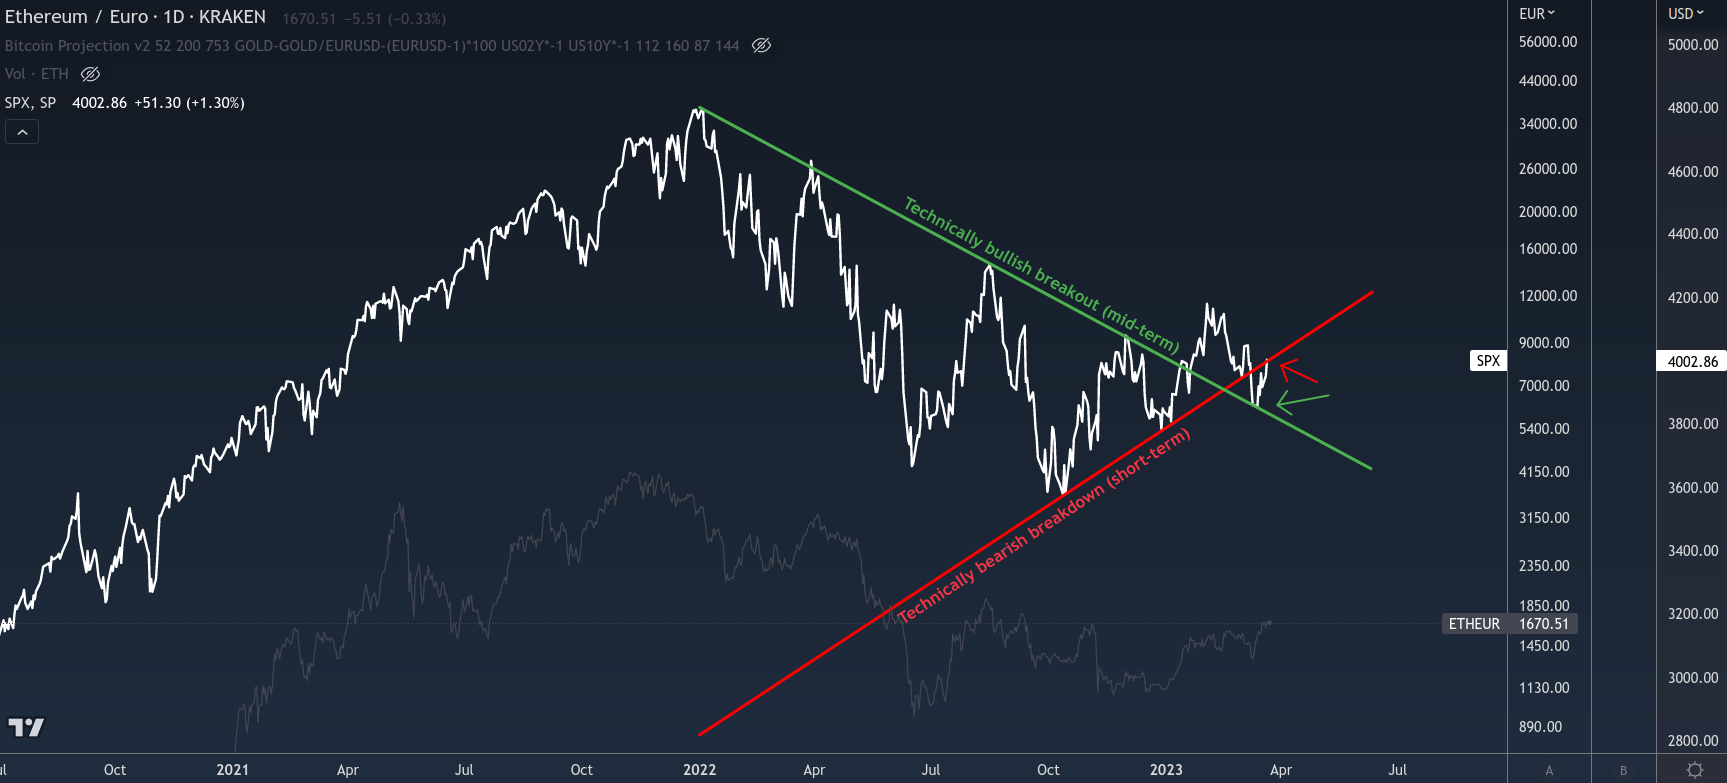Click the A auto-scale button

click(x=1549, y=770)
